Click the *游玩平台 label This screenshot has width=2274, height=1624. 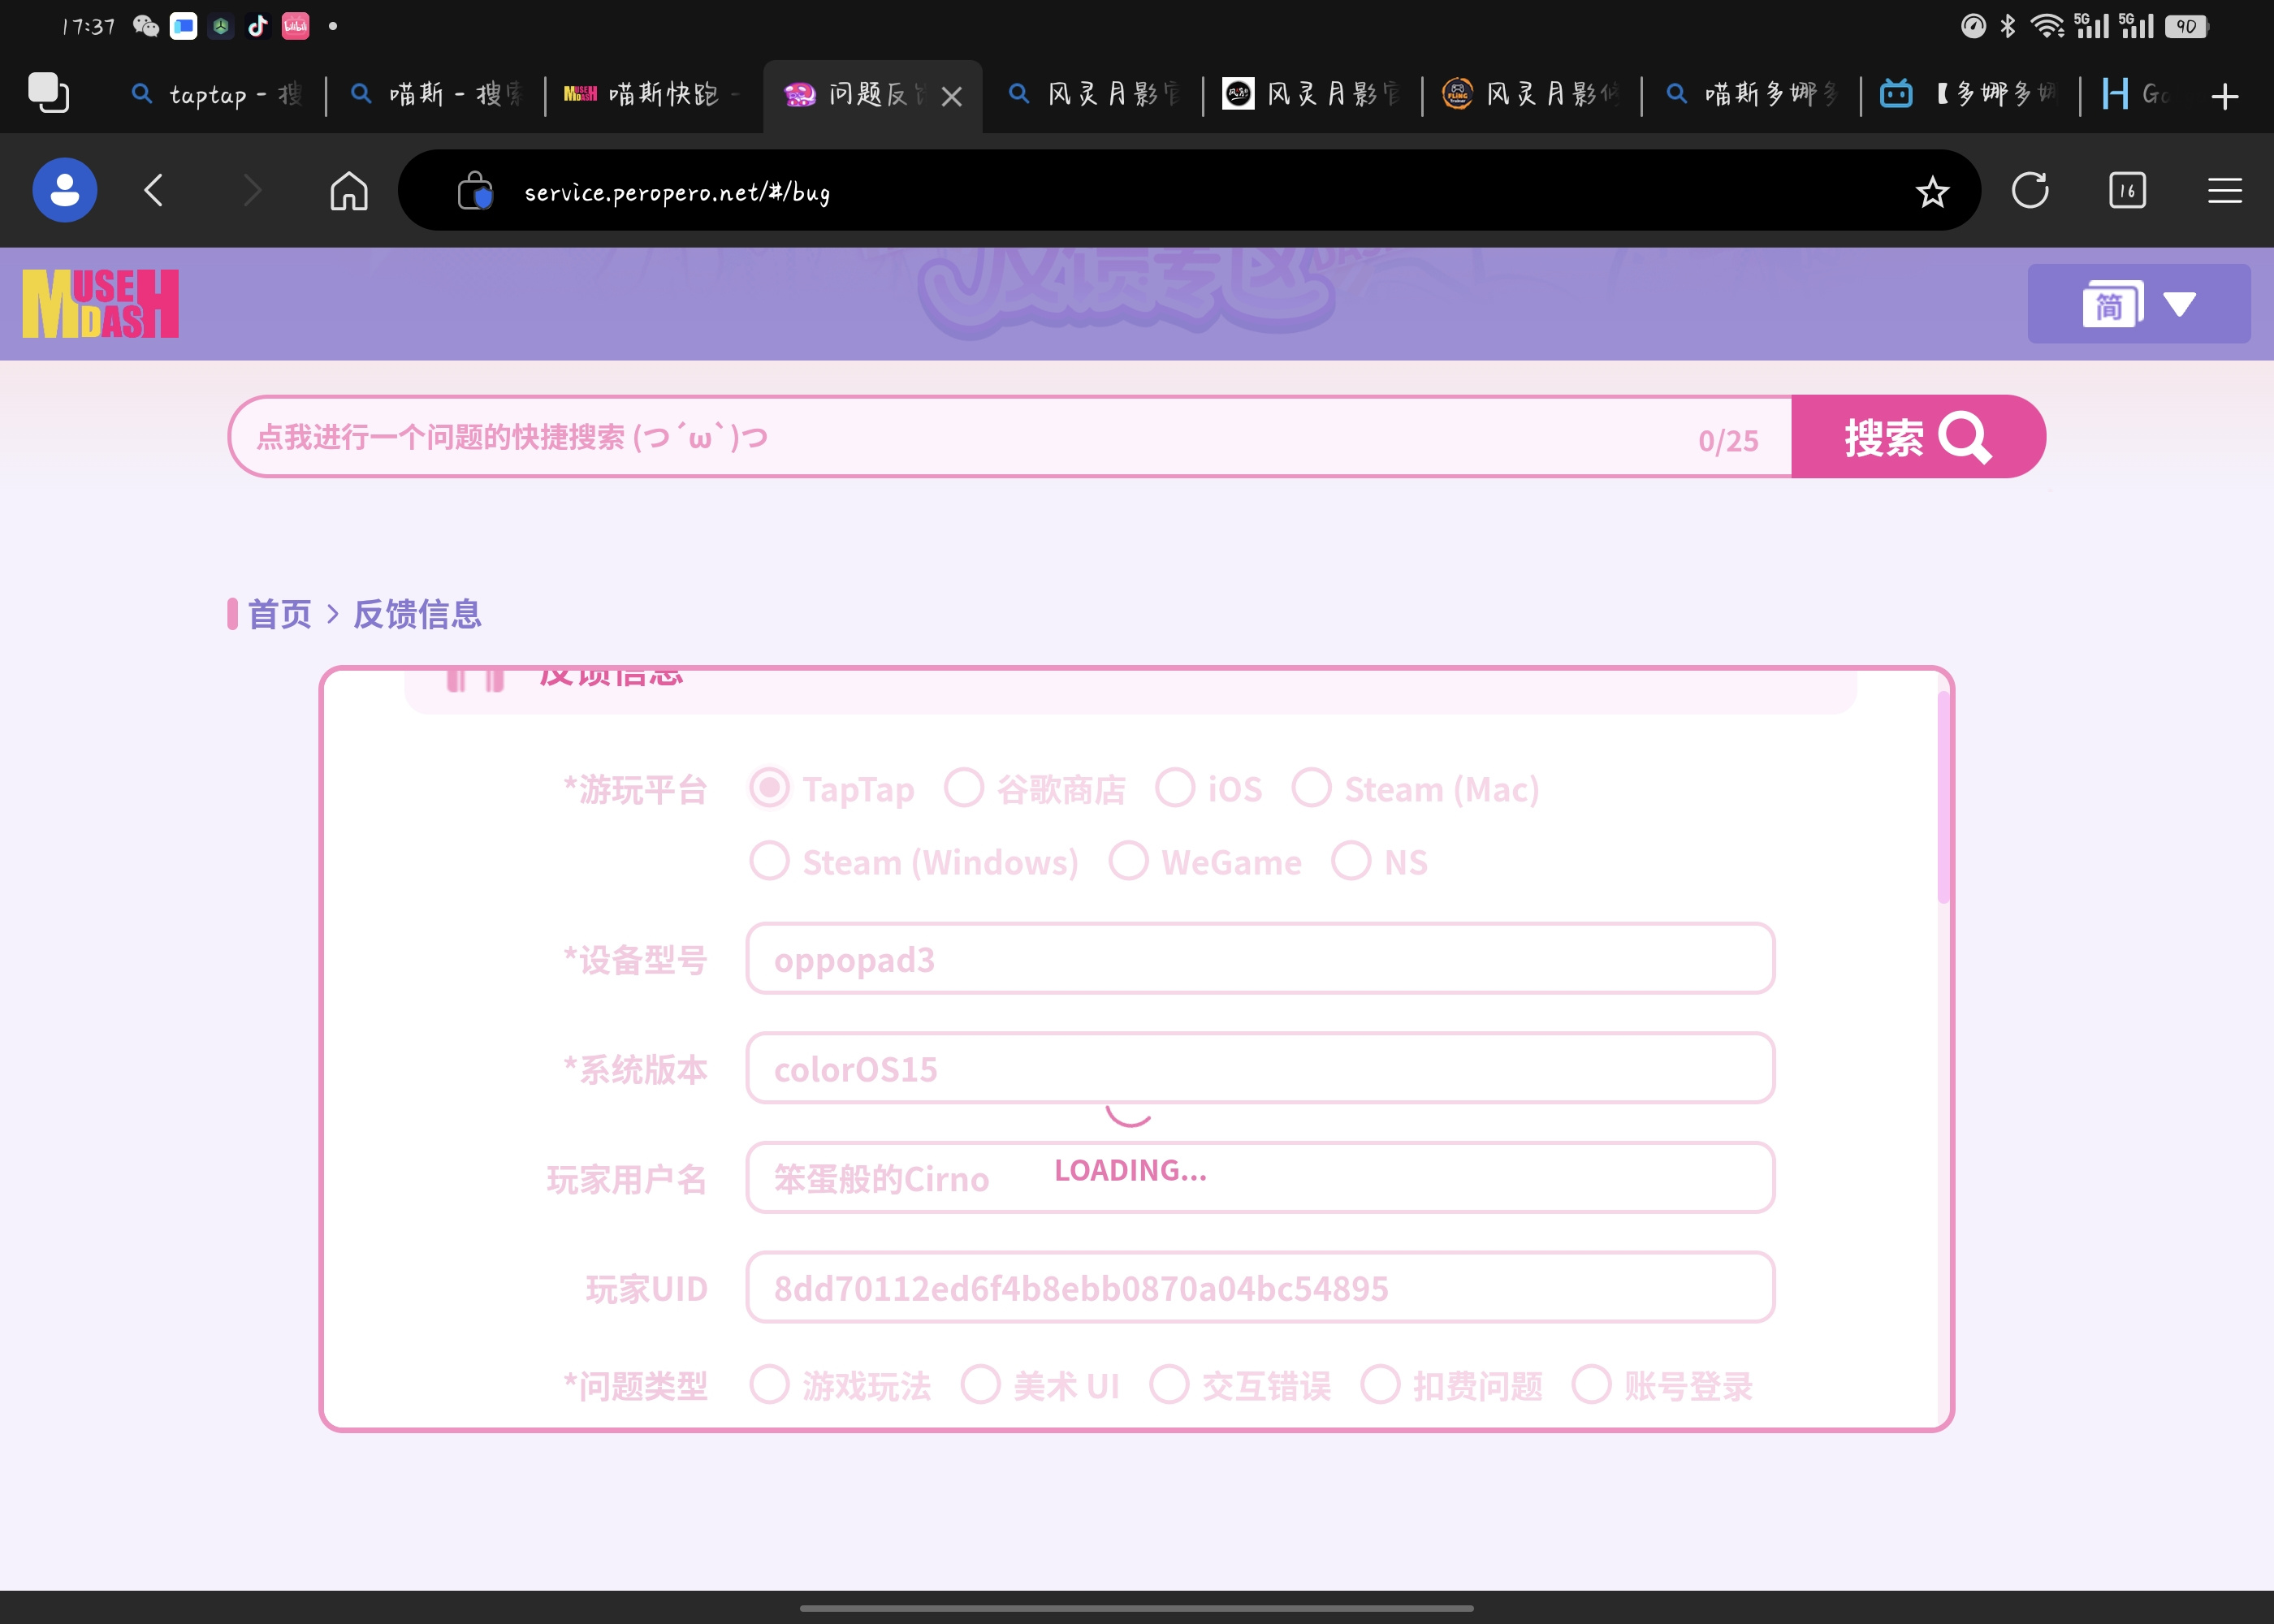click(636, 790)
